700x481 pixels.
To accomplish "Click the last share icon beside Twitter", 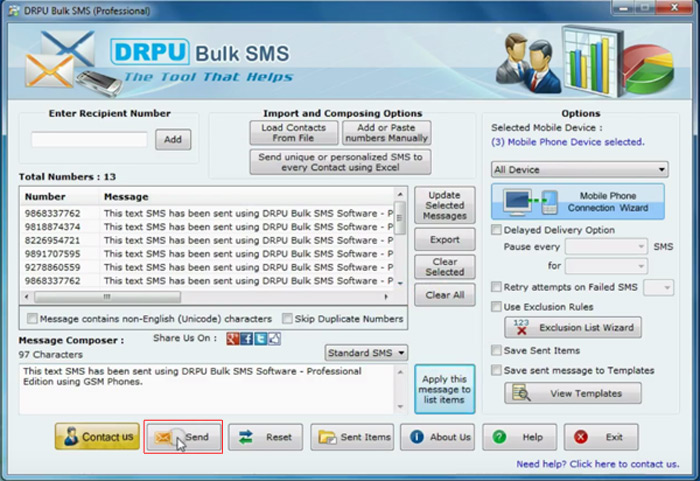I will (274, 339).
